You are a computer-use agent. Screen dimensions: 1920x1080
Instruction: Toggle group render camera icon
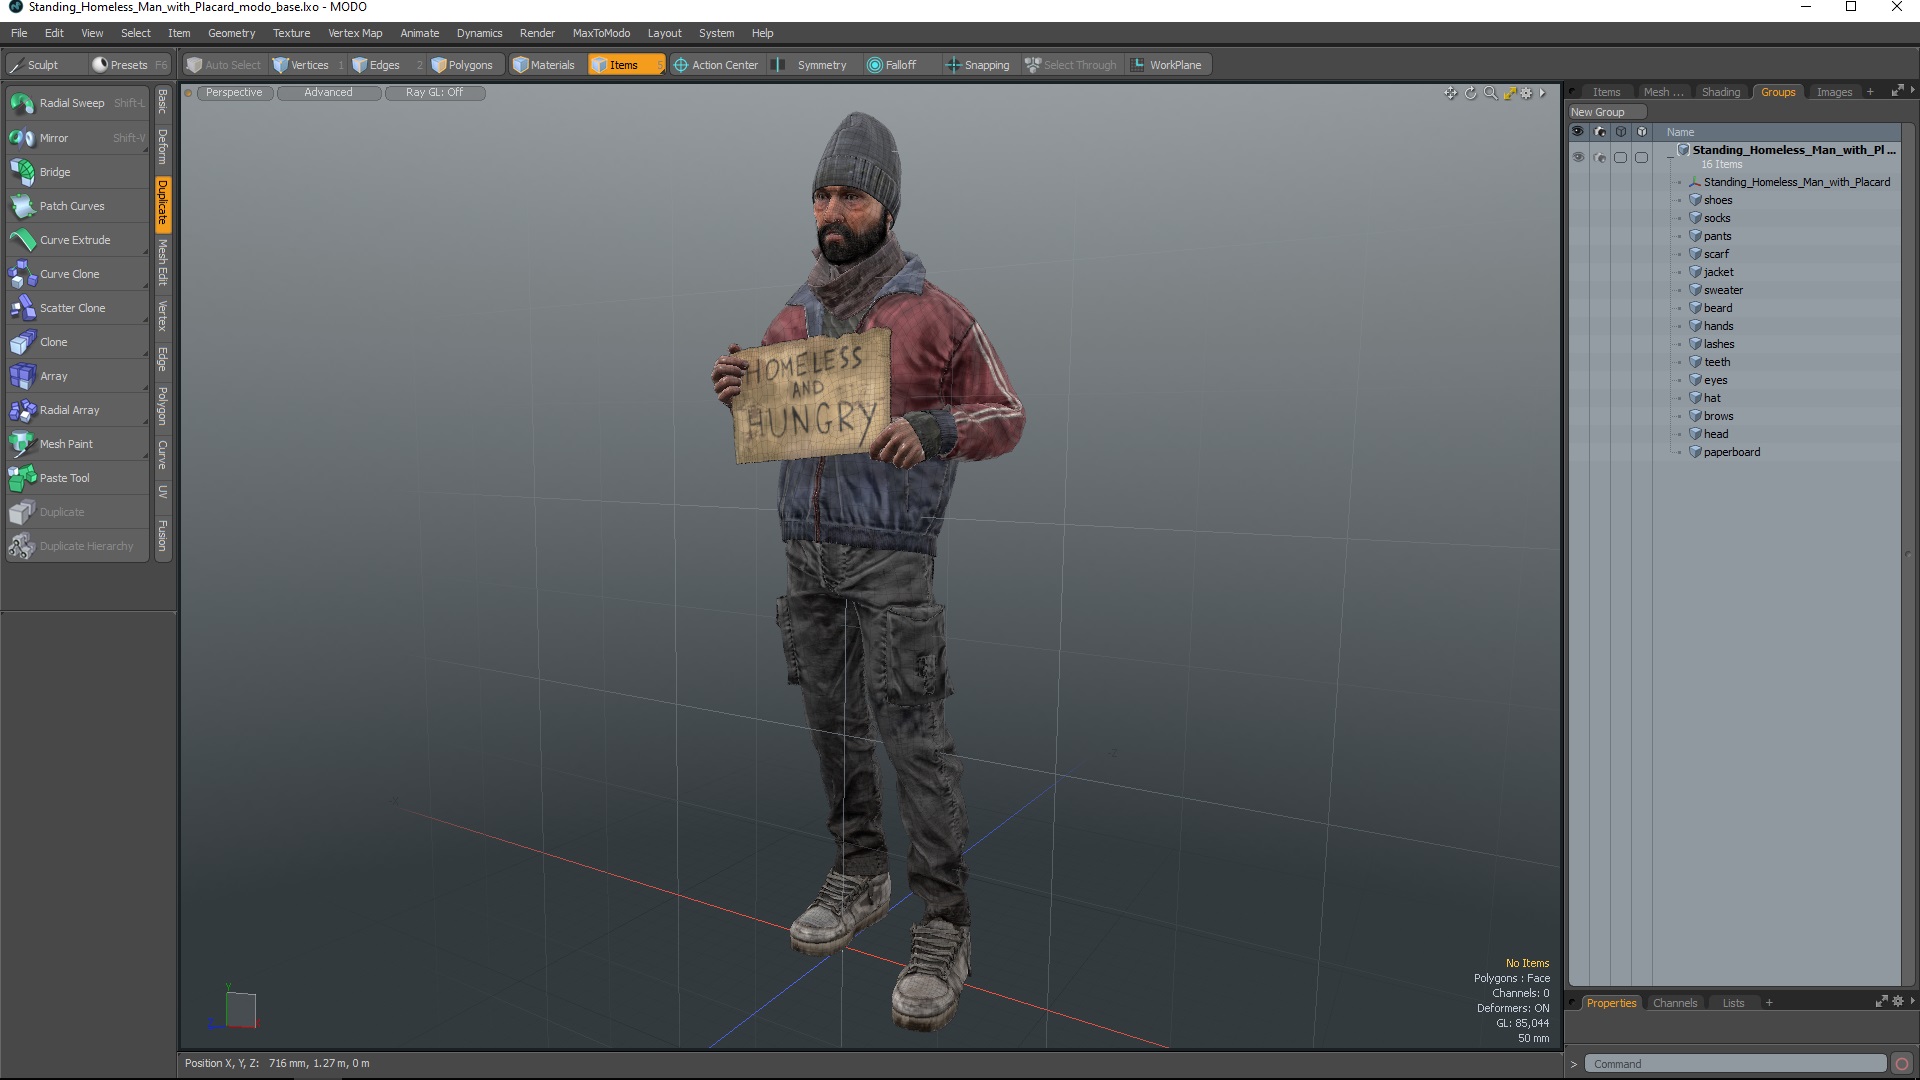click(1599, 157)
